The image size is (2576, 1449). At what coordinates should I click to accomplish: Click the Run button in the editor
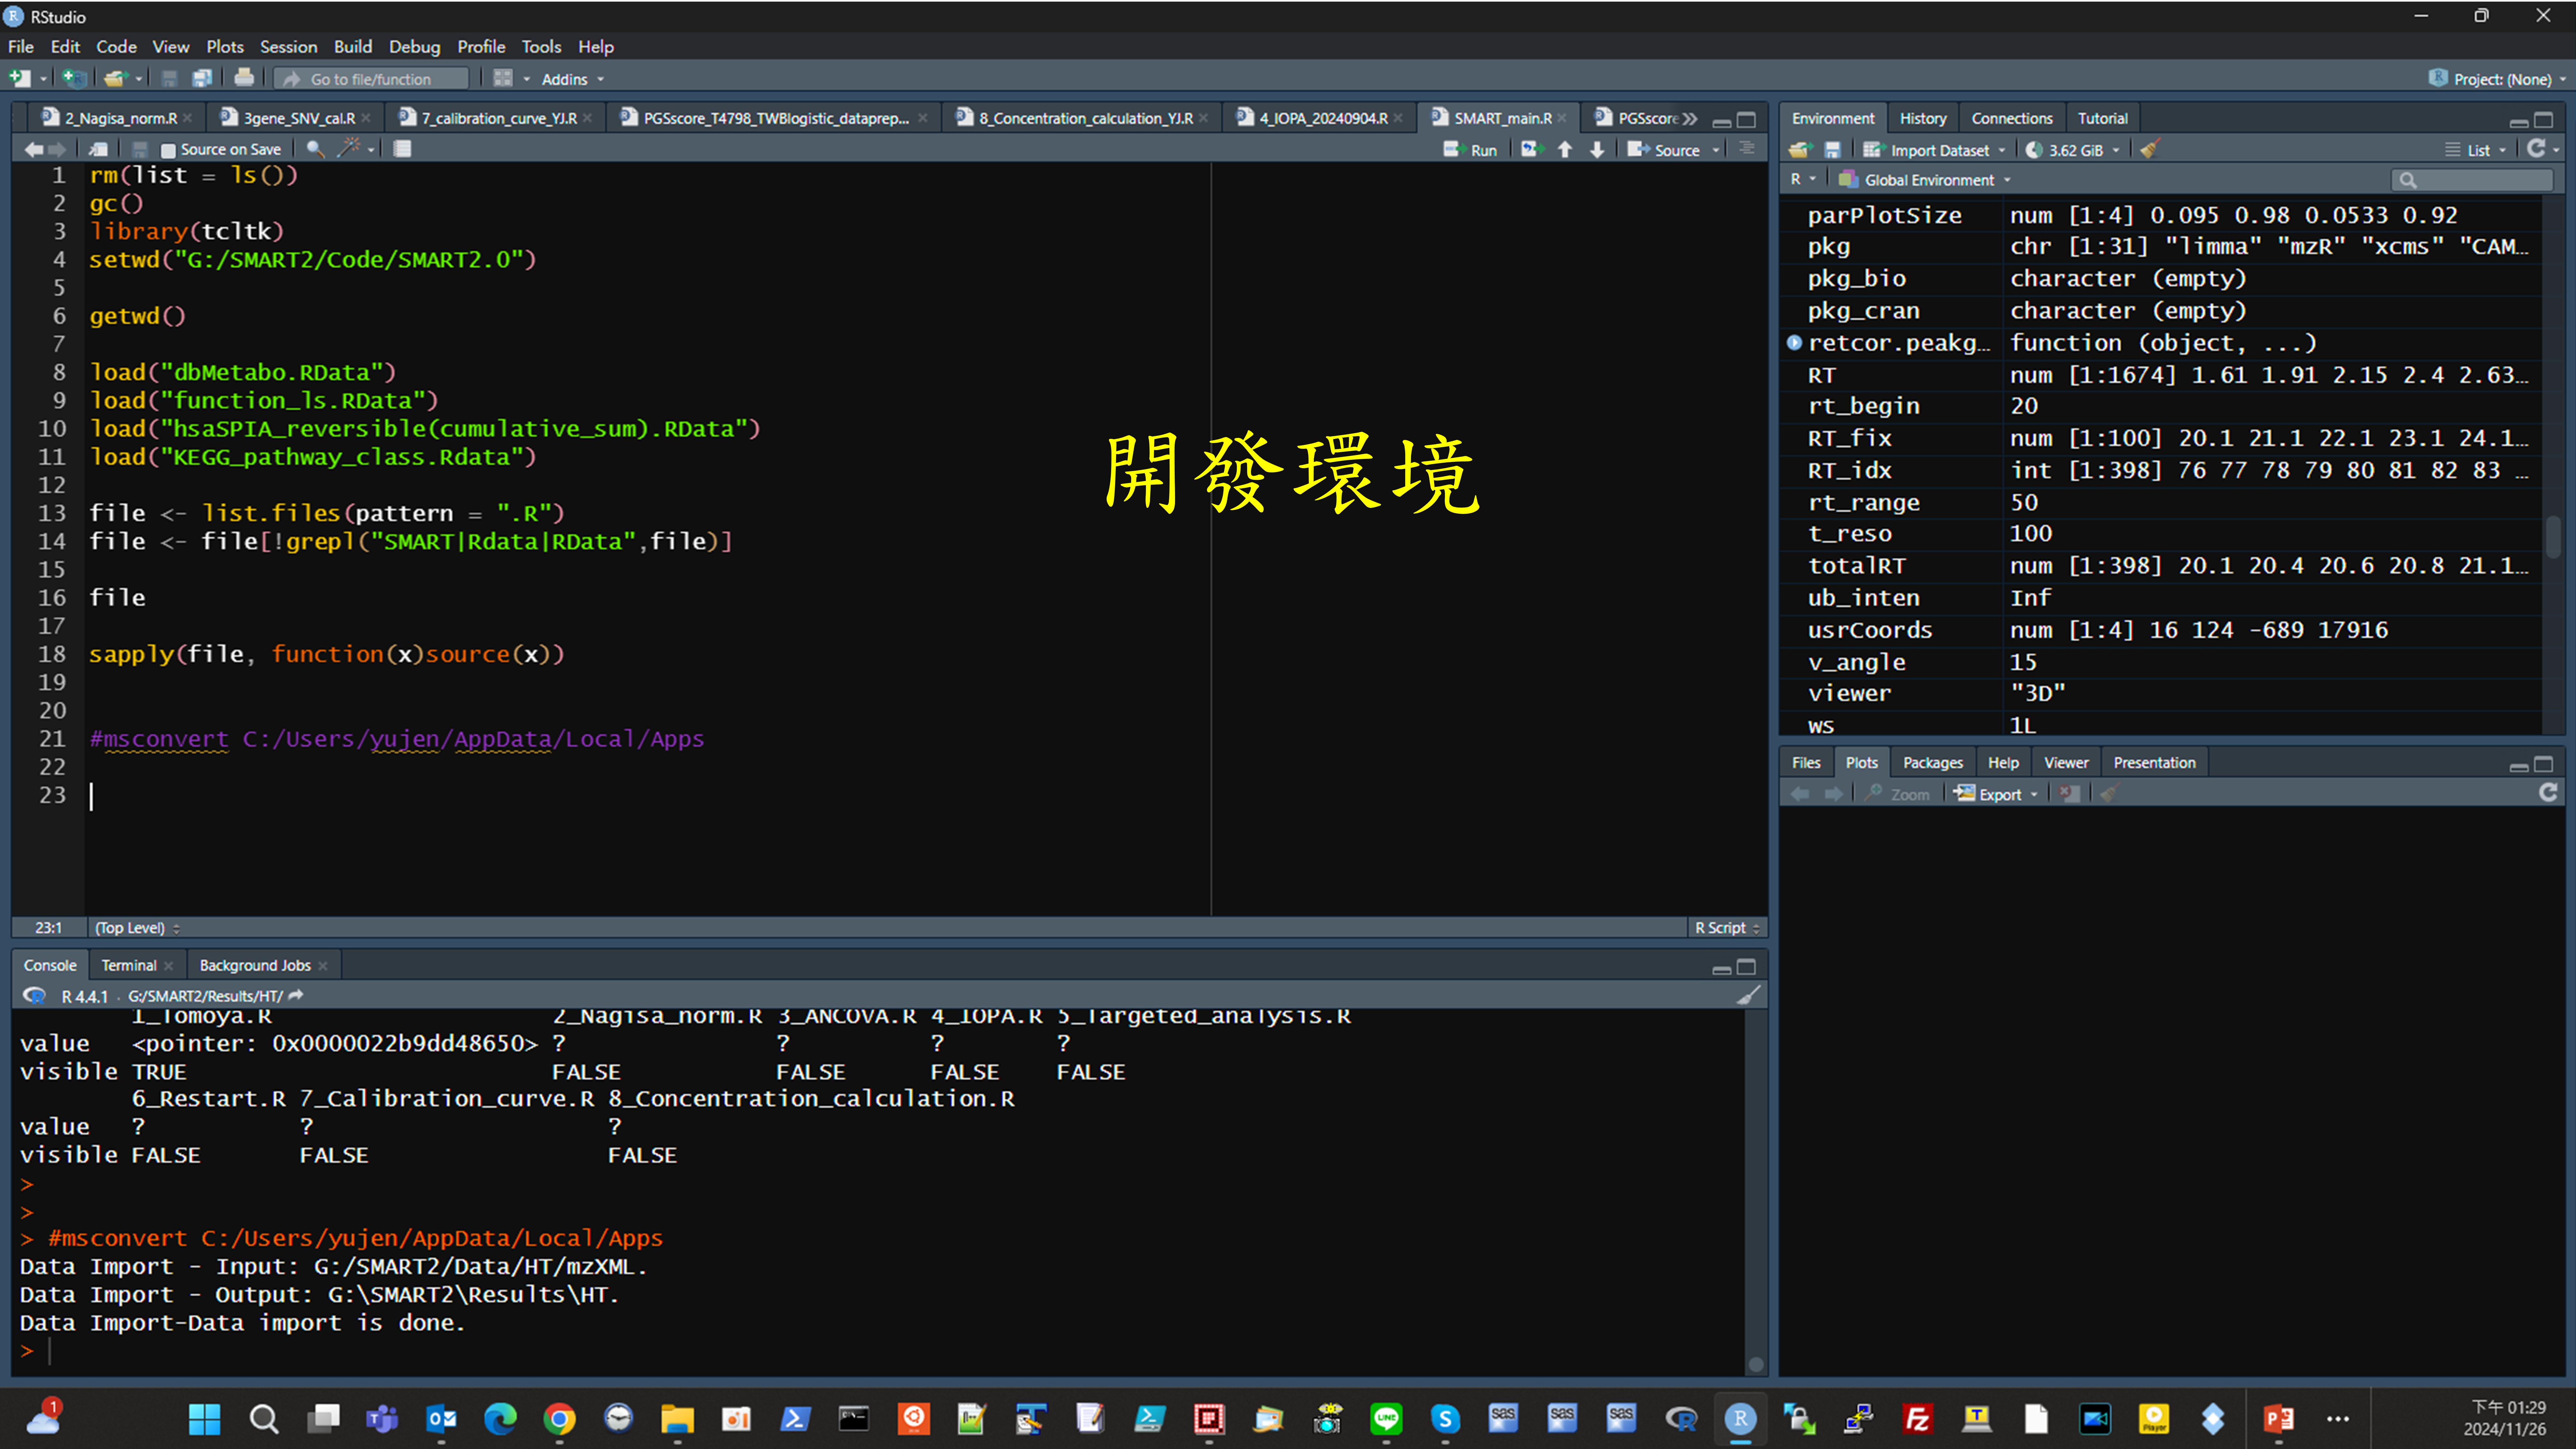(x=1471, y=150)
